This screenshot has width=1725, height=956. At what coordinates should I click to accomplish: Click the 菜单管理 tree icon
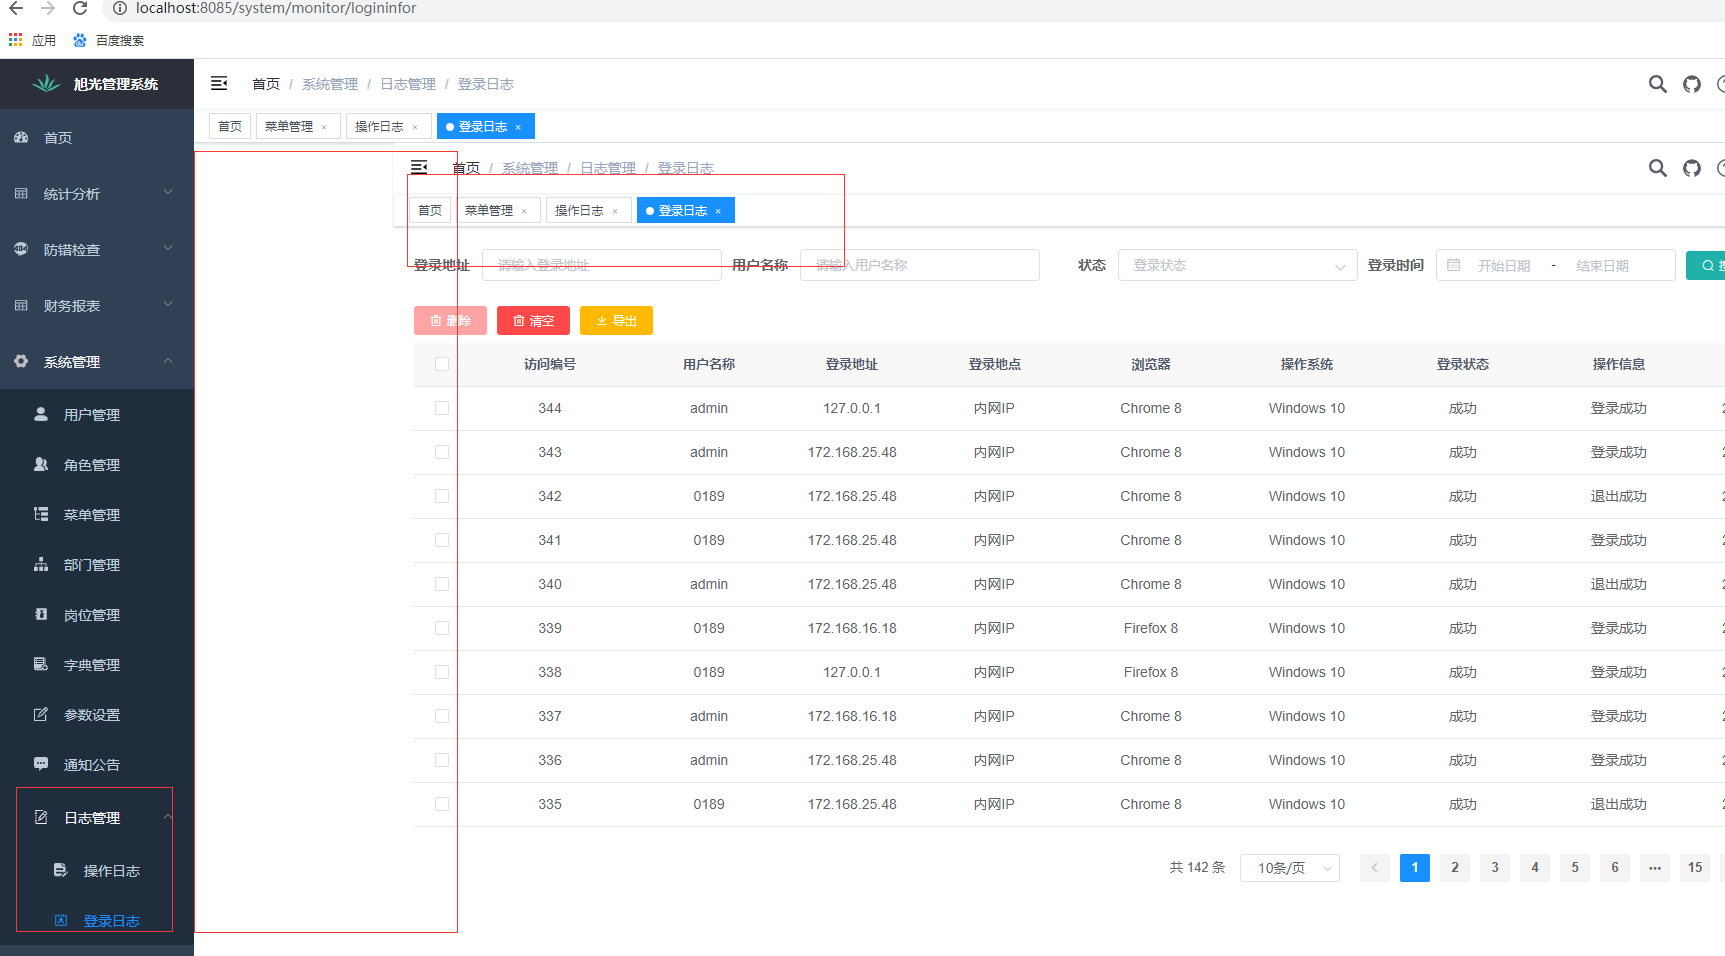click(x=41, y=514)
